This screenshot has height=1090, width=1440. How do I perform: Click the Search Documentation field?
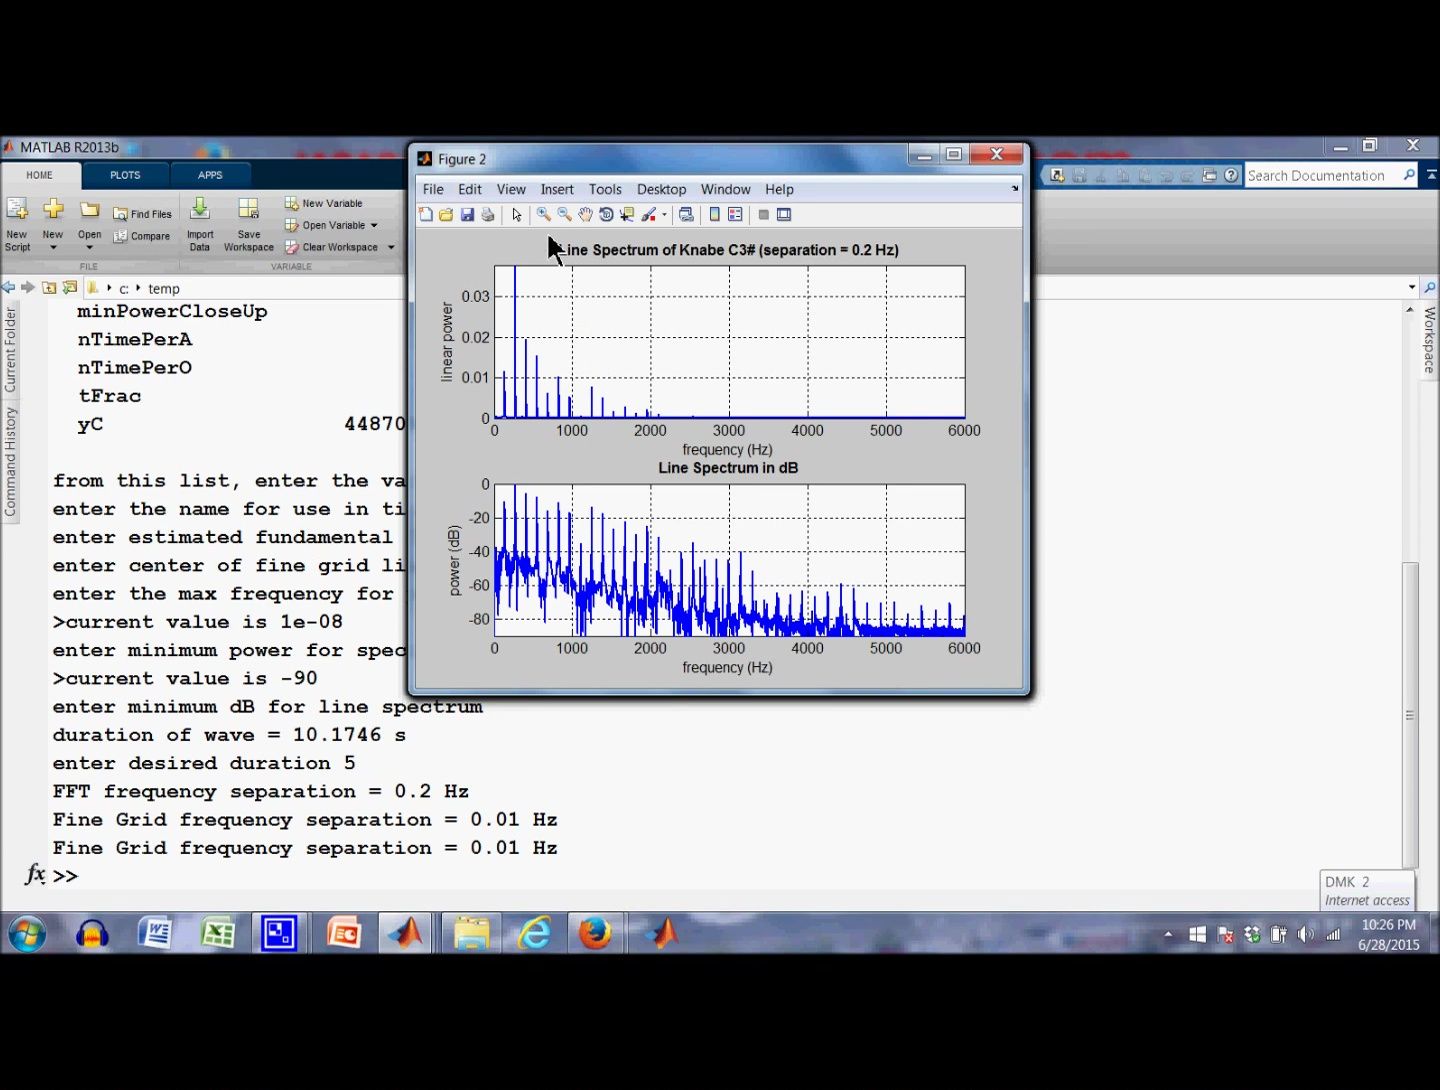tap(1322, 176)
